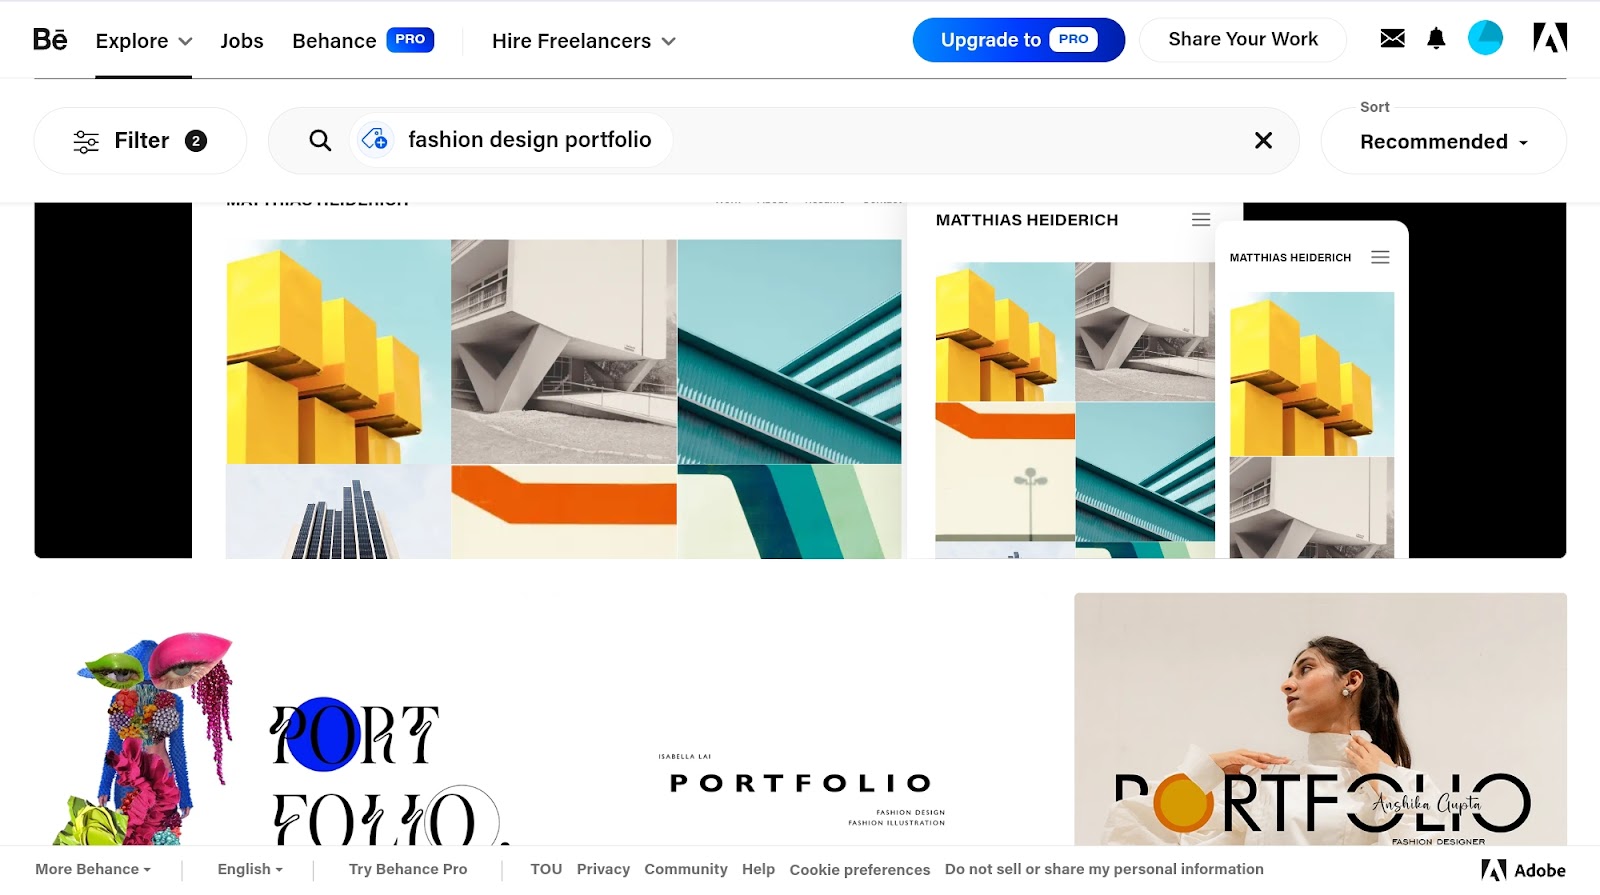This screenshot has width=1600, height=895.
Task: Change language via English dropdown
Action: [250, 869]
